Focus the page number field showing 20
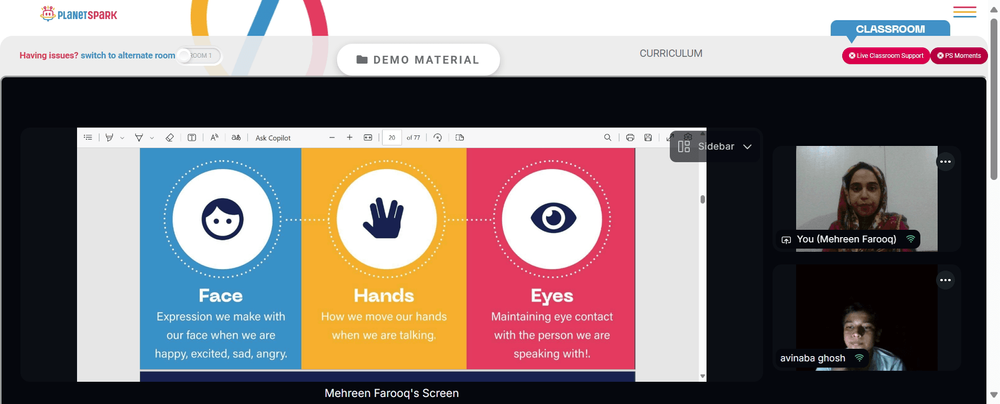Image resolution: width=1000 pixels, height=404 pixels. click(392, 137)
